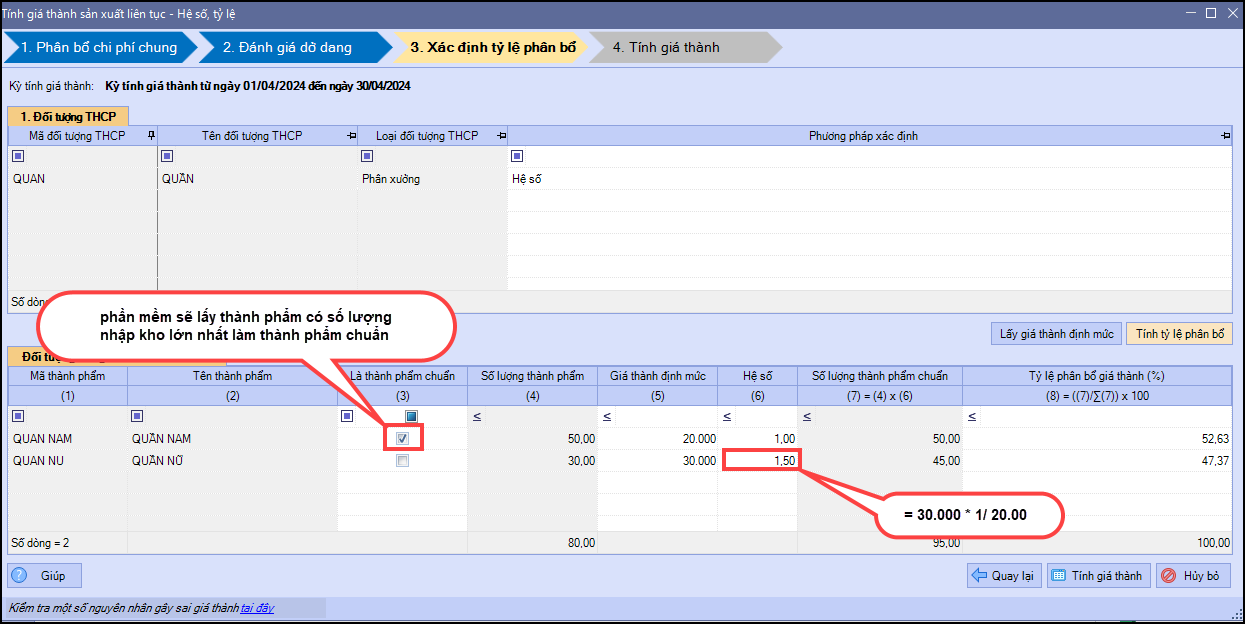This screenshot has width=1245, height=624.
Task: Click filter icon under Phương pháp xác định
Action: [517, 156]
